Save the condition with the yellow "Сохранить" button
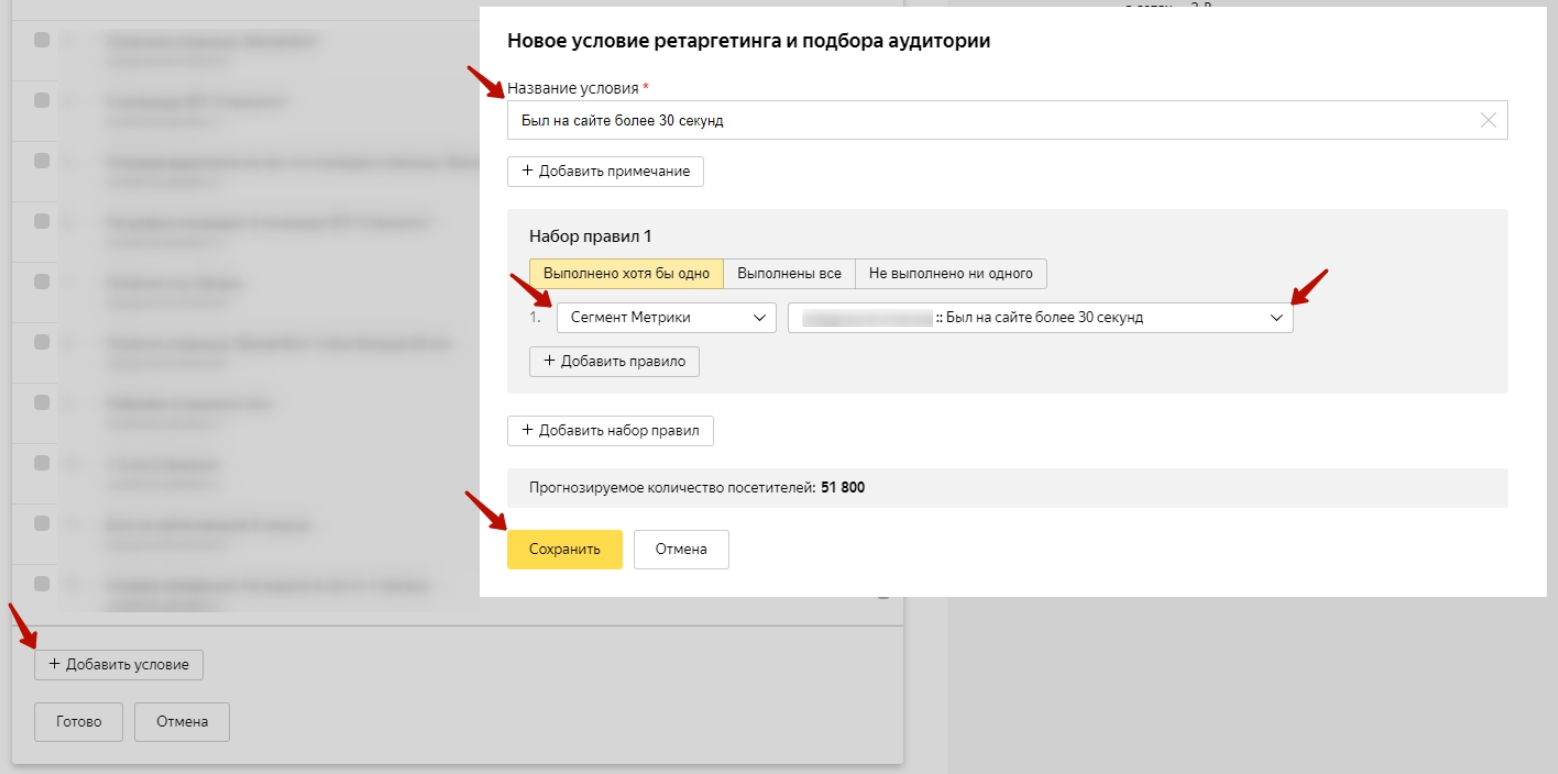This screenshot has height=774, width=1558. [564, 549]
